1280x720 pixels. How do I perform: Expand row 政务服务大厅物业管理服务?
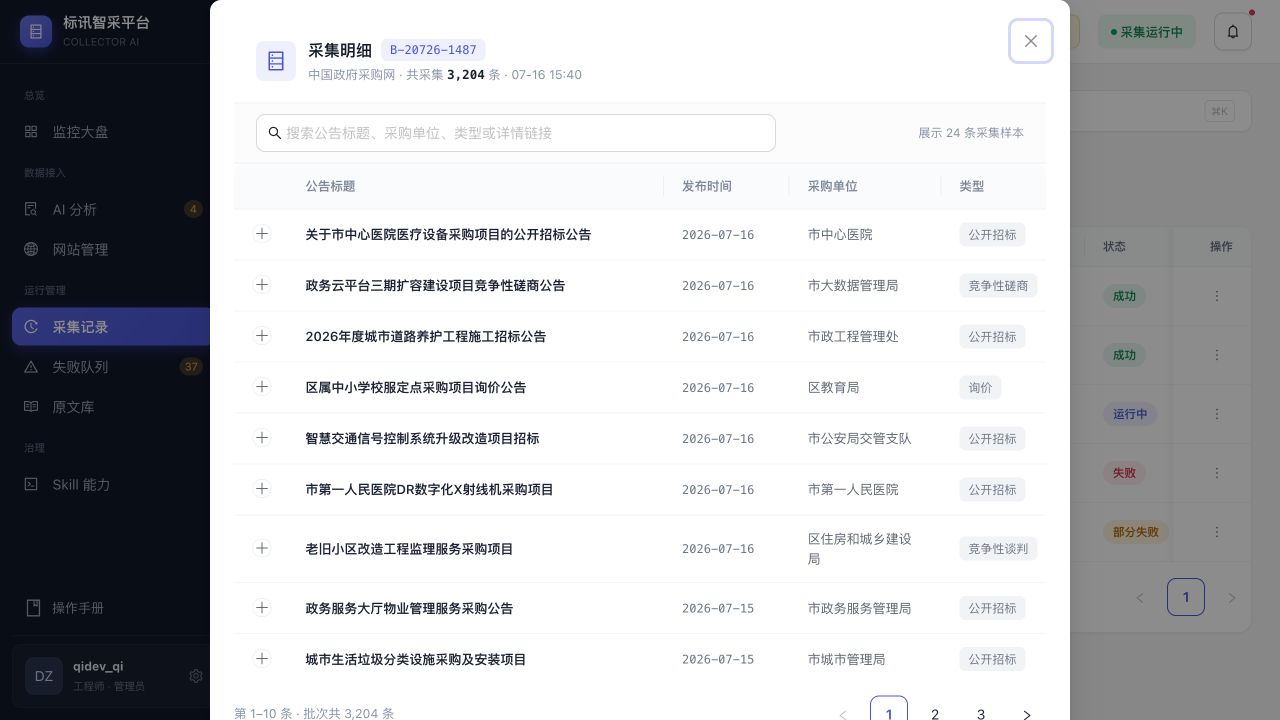click(262, 607)
